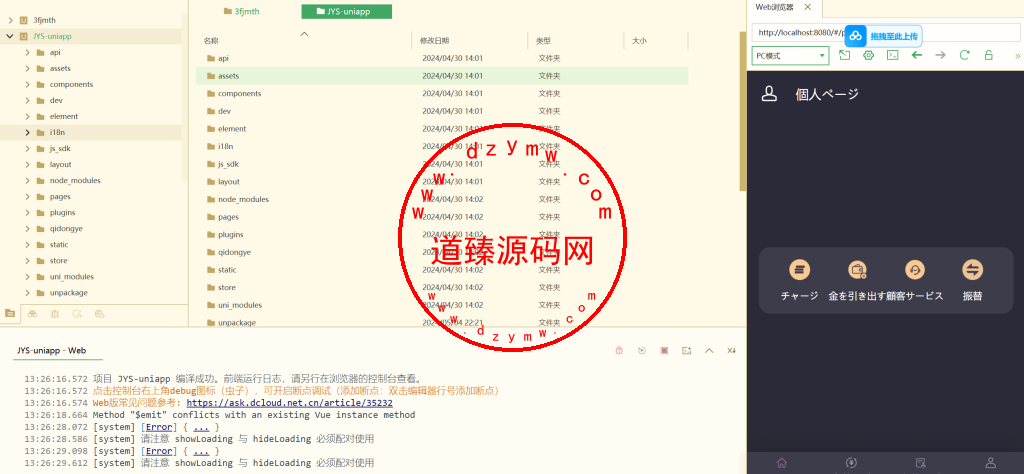This screenshot has height=474, width=1024.
Task: Sort file list by 名称 column
Action: coord(211,40)
